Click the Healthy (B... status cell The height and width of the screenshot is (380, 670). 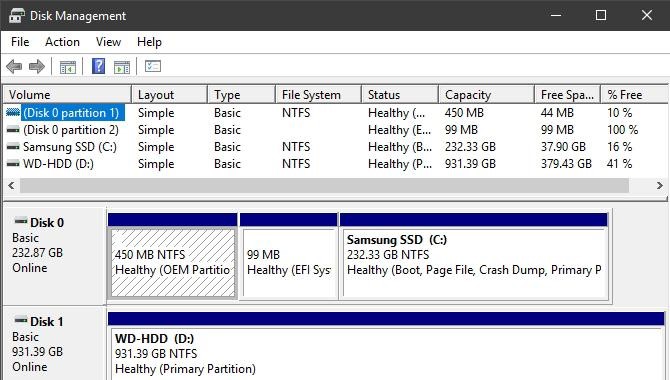tap(400, 147)
